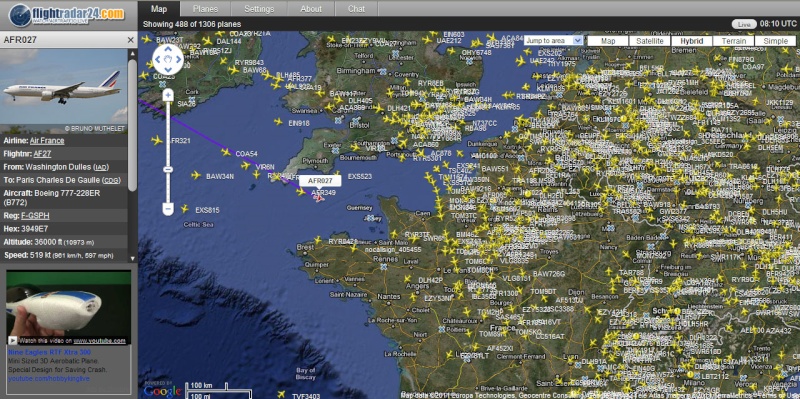Viewport: 800px width, 399px height.
Task: Select the EXS815 plane icon
Action: tap(185, 209)
